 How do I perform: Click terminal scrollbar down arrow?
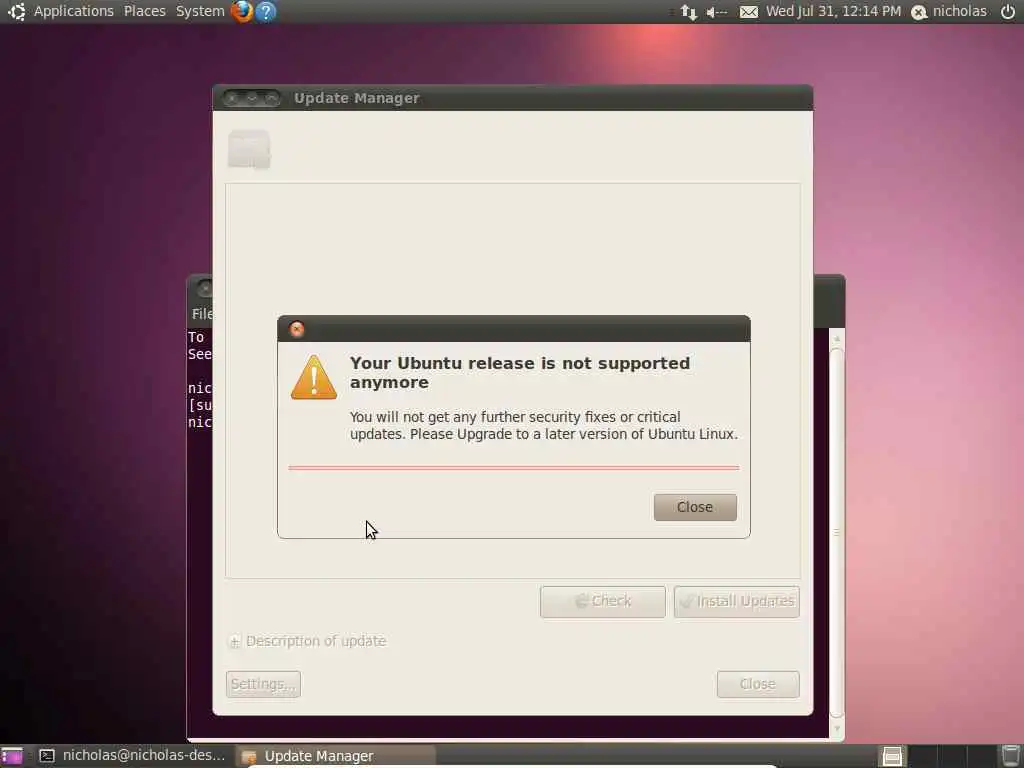837,728
